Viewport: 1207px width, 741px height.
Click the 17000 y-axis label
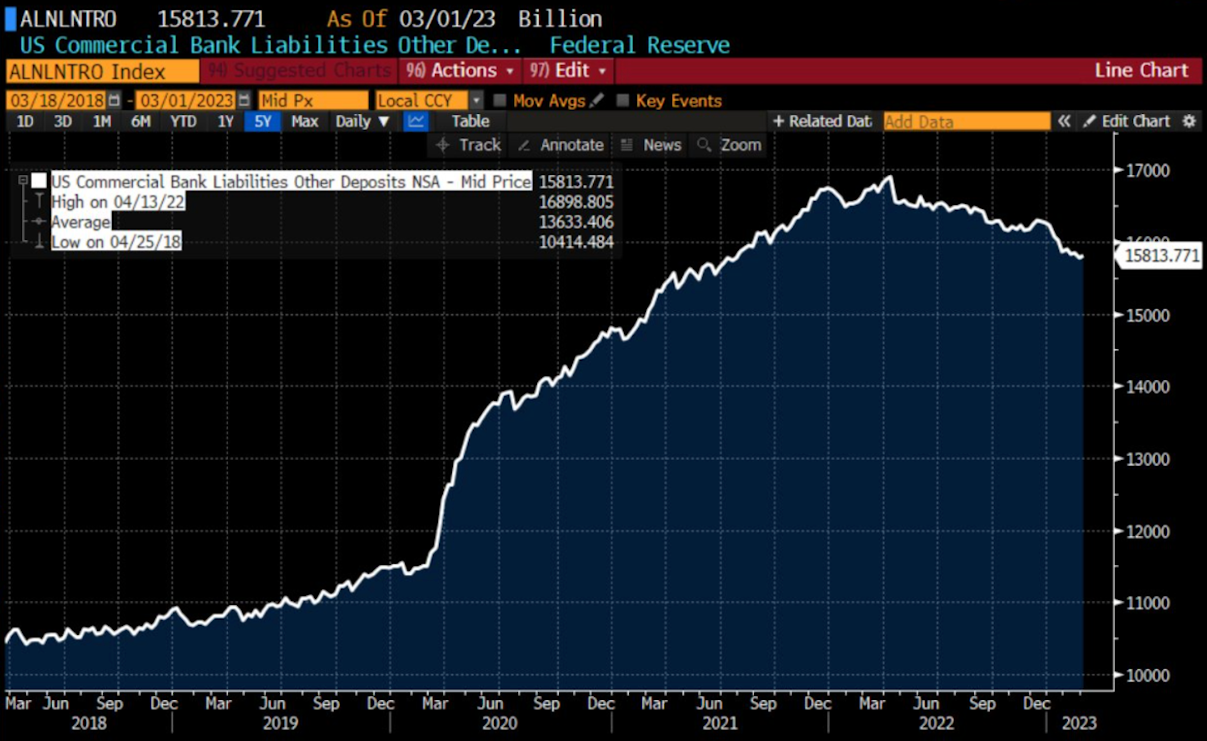coord(1146,170)
